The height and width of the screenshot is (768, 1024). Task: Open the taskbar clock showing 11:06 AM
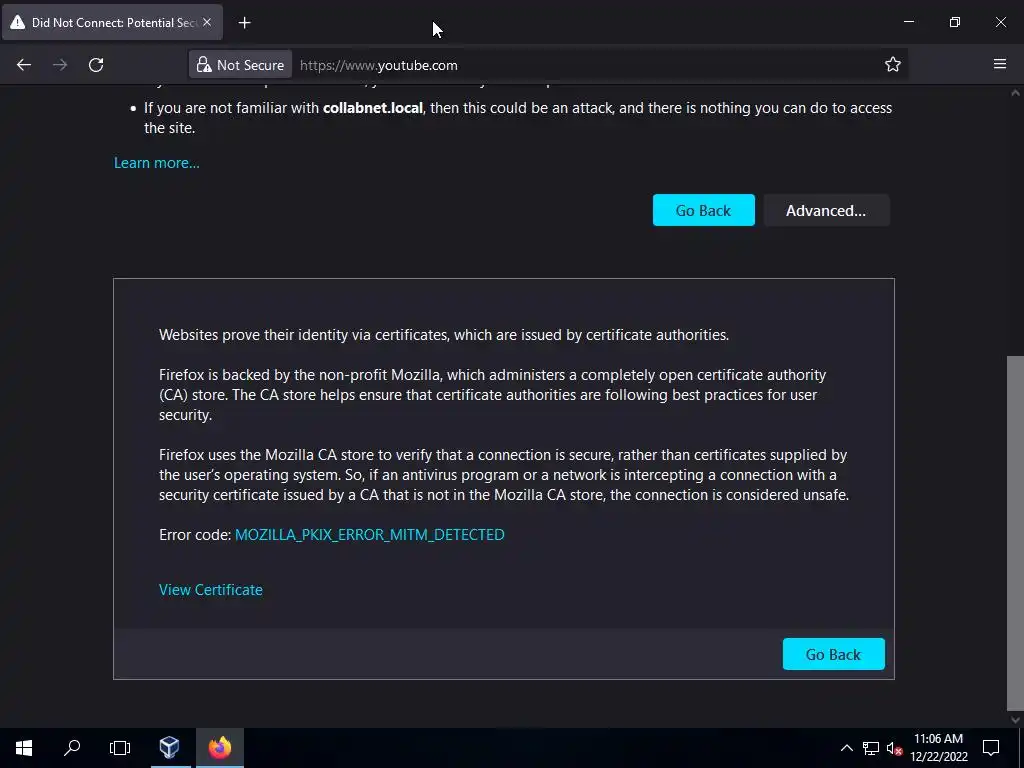click(x=938, y=748)
